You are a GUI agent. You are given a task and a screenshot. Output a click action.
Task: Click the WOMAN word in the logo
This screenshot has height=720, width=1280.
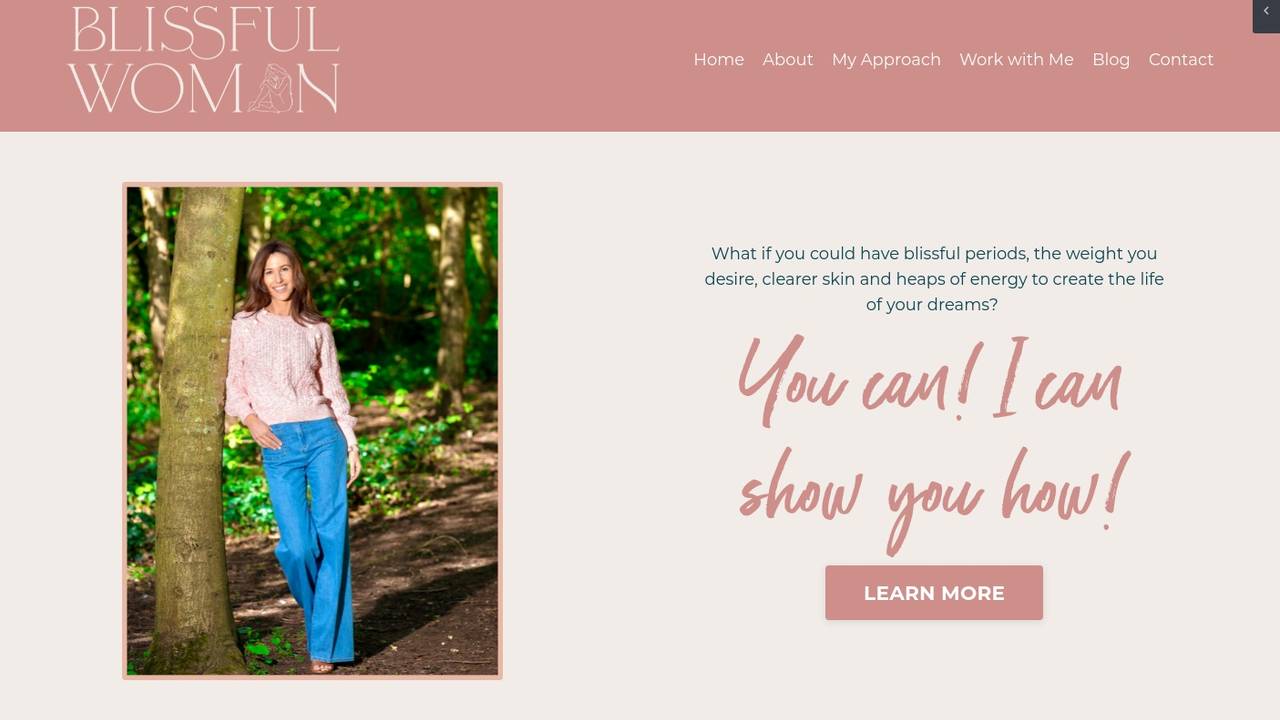[204, 88]
